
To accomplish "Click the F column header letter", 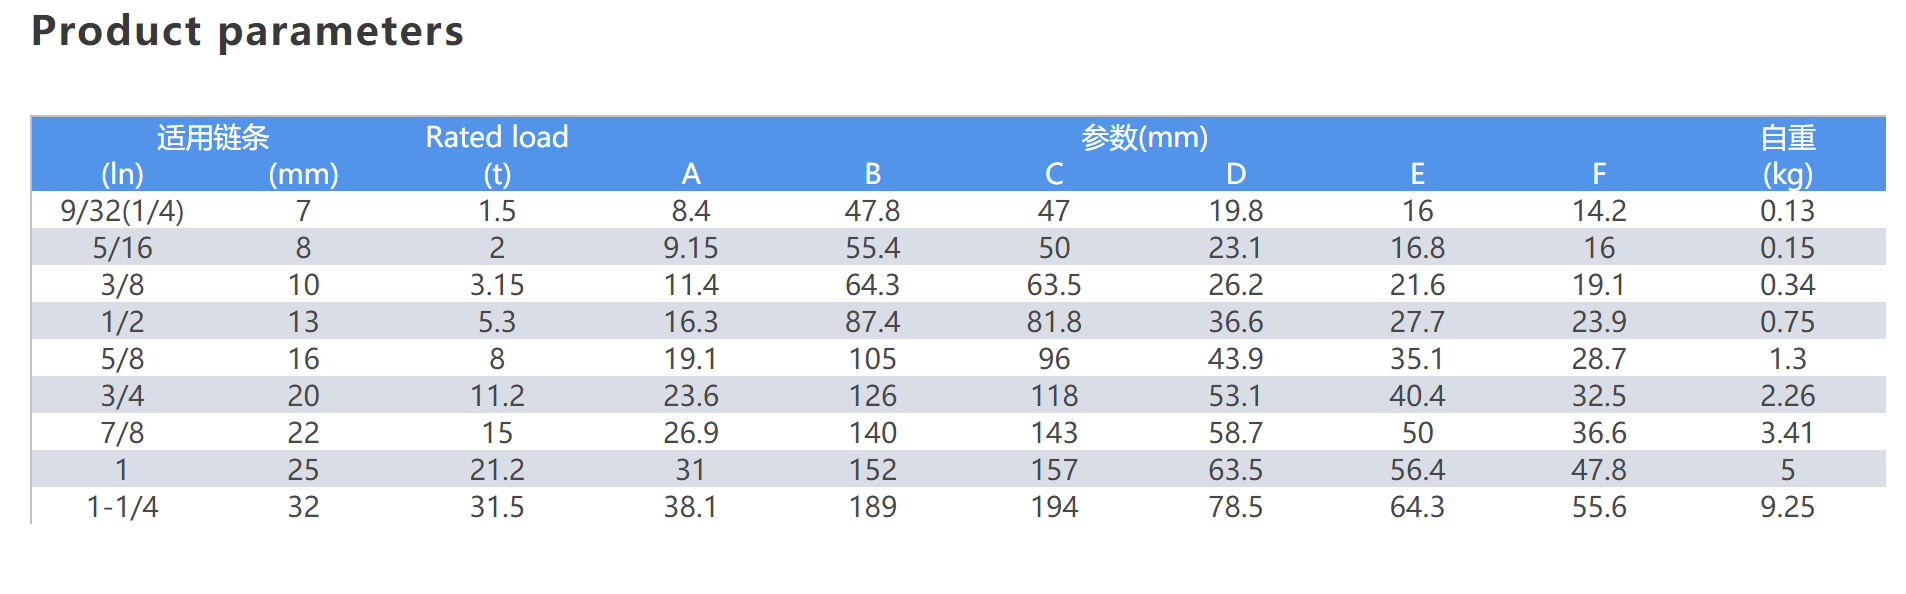I will coord(1599,174).
